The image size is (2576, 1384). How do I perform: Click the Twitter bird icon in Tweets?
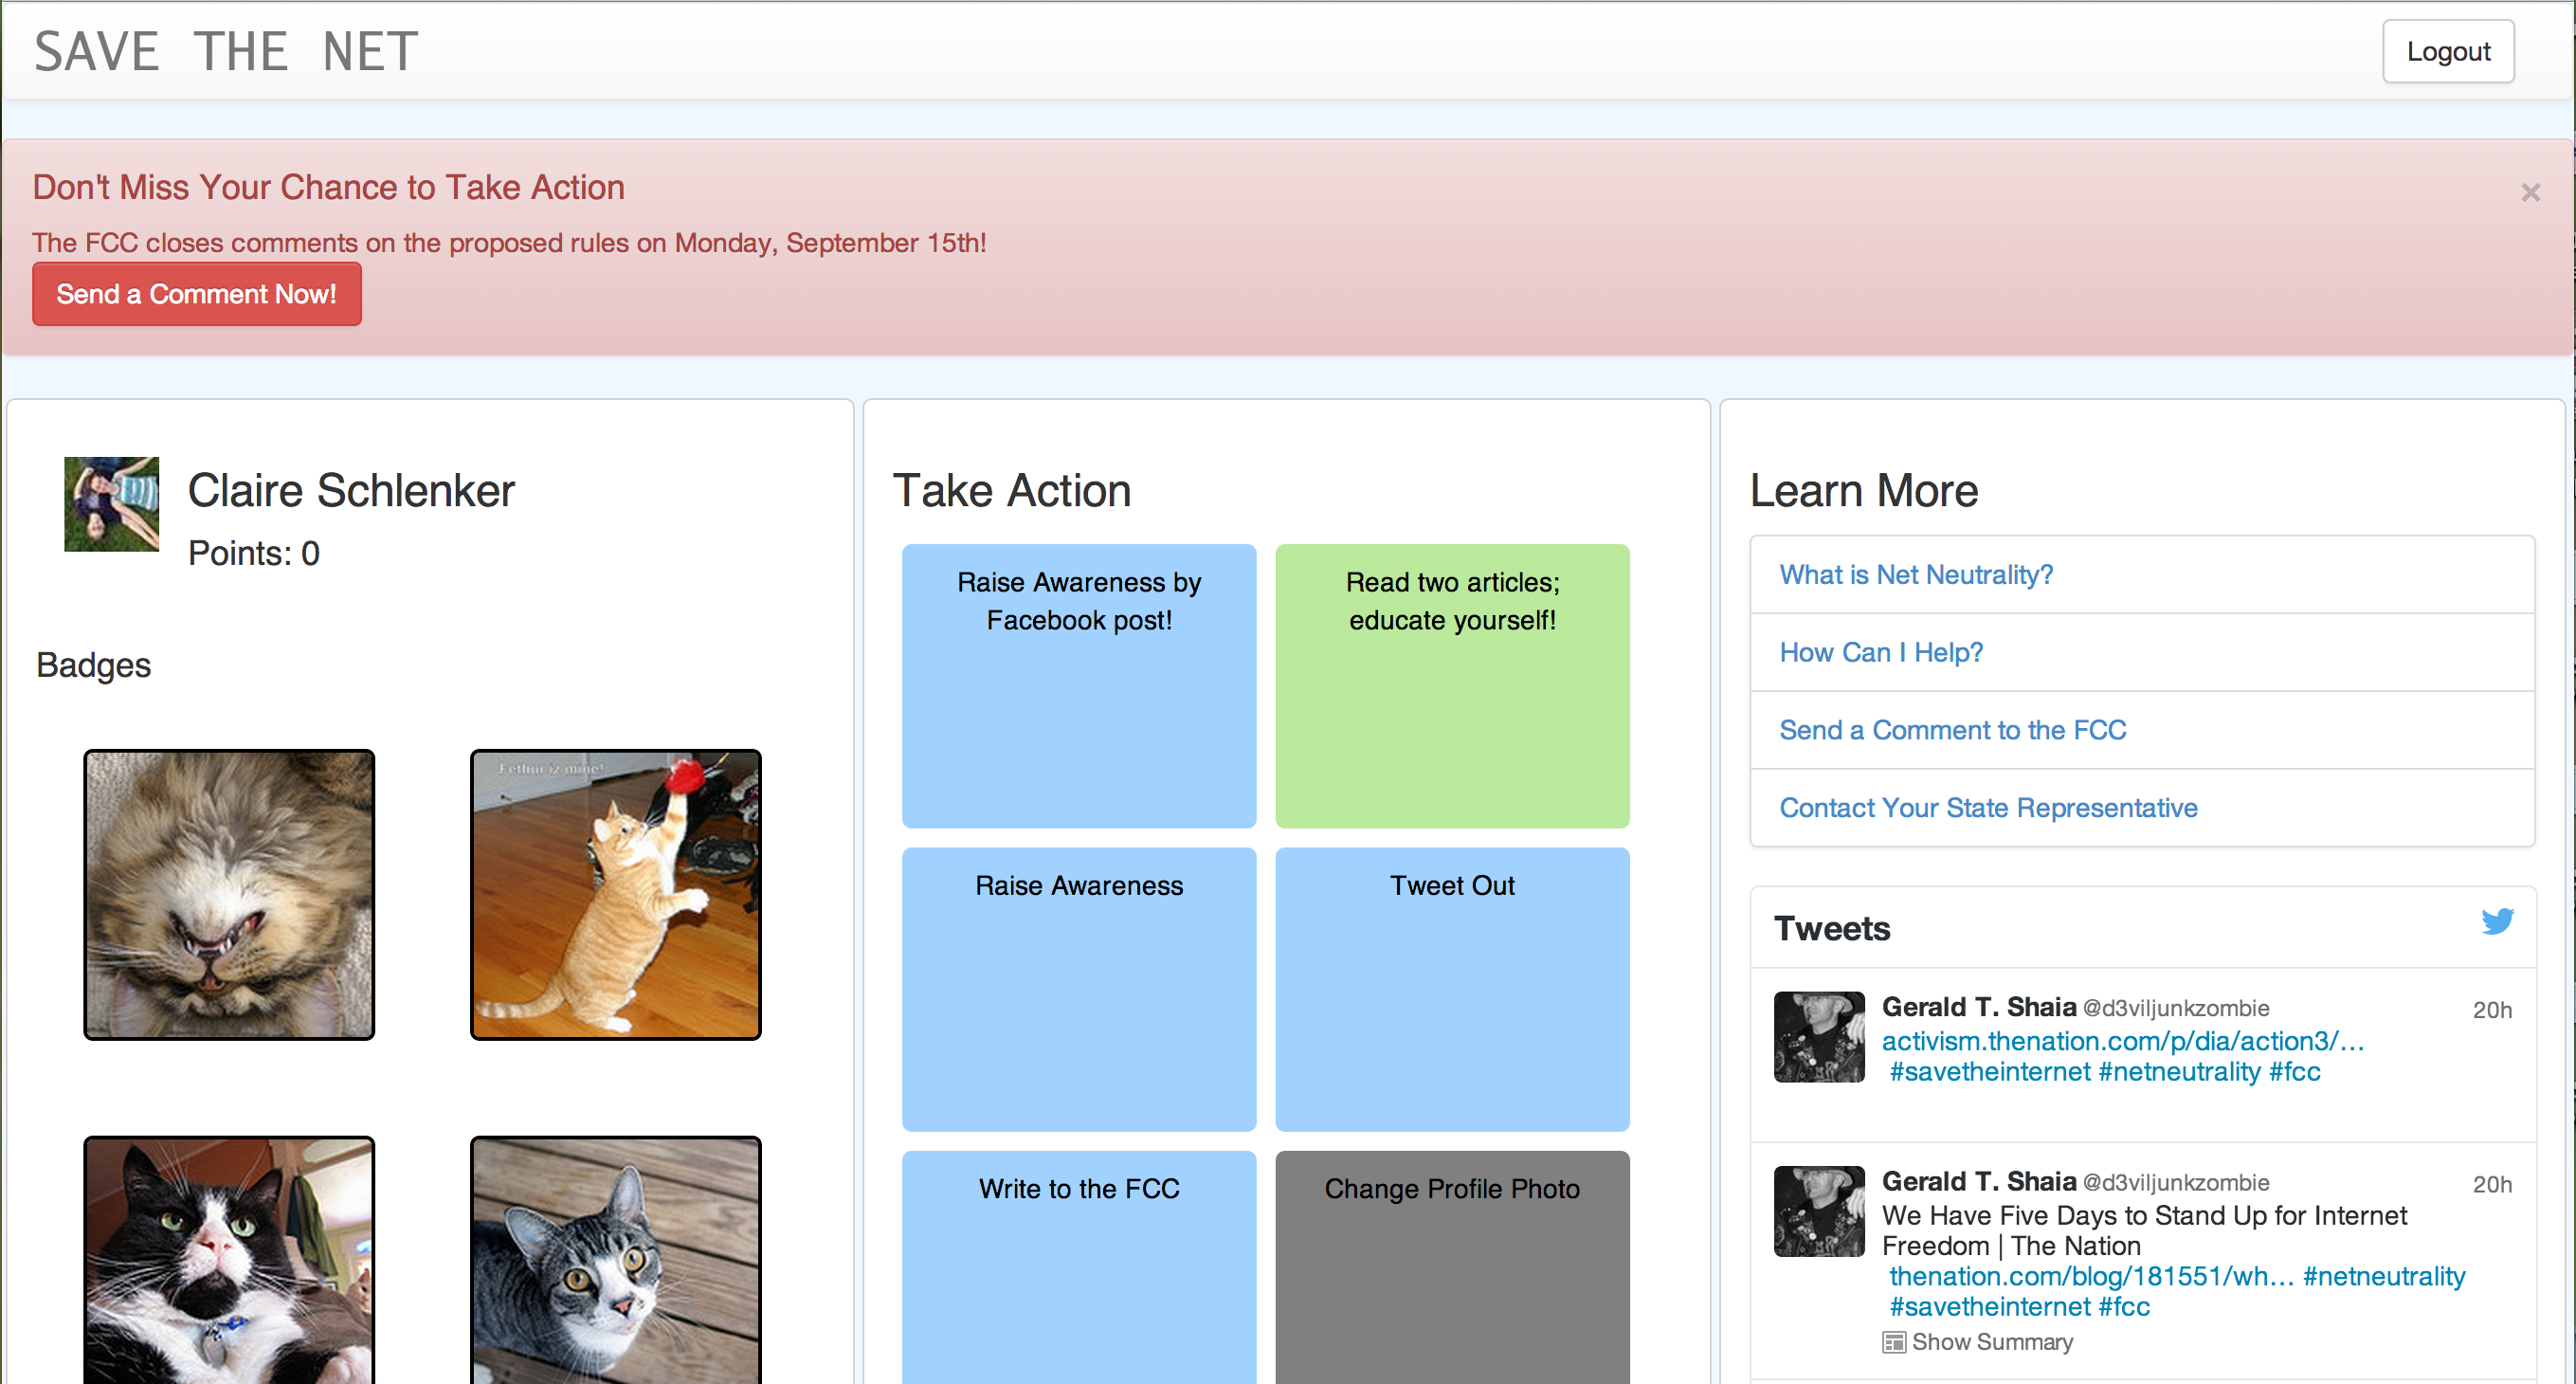tap(2496, 921)
